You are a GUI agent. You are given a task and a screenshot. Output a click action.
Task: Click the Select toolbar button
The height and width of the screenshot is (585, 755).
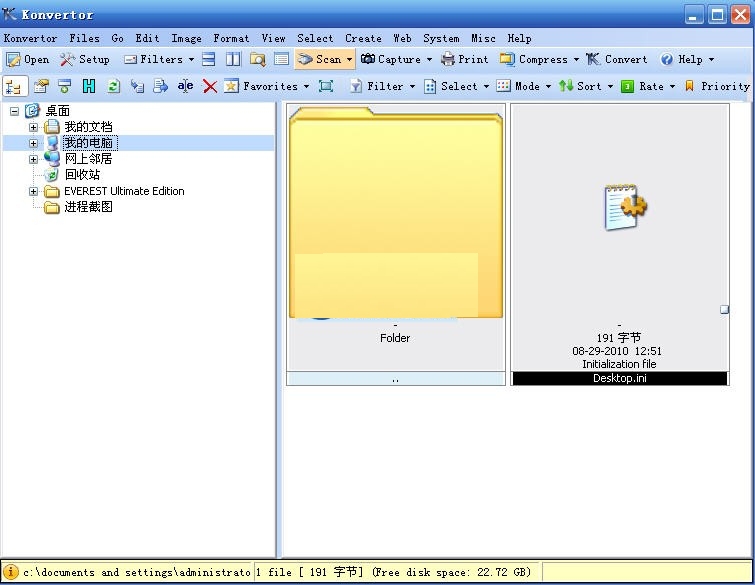pos(451,87)
